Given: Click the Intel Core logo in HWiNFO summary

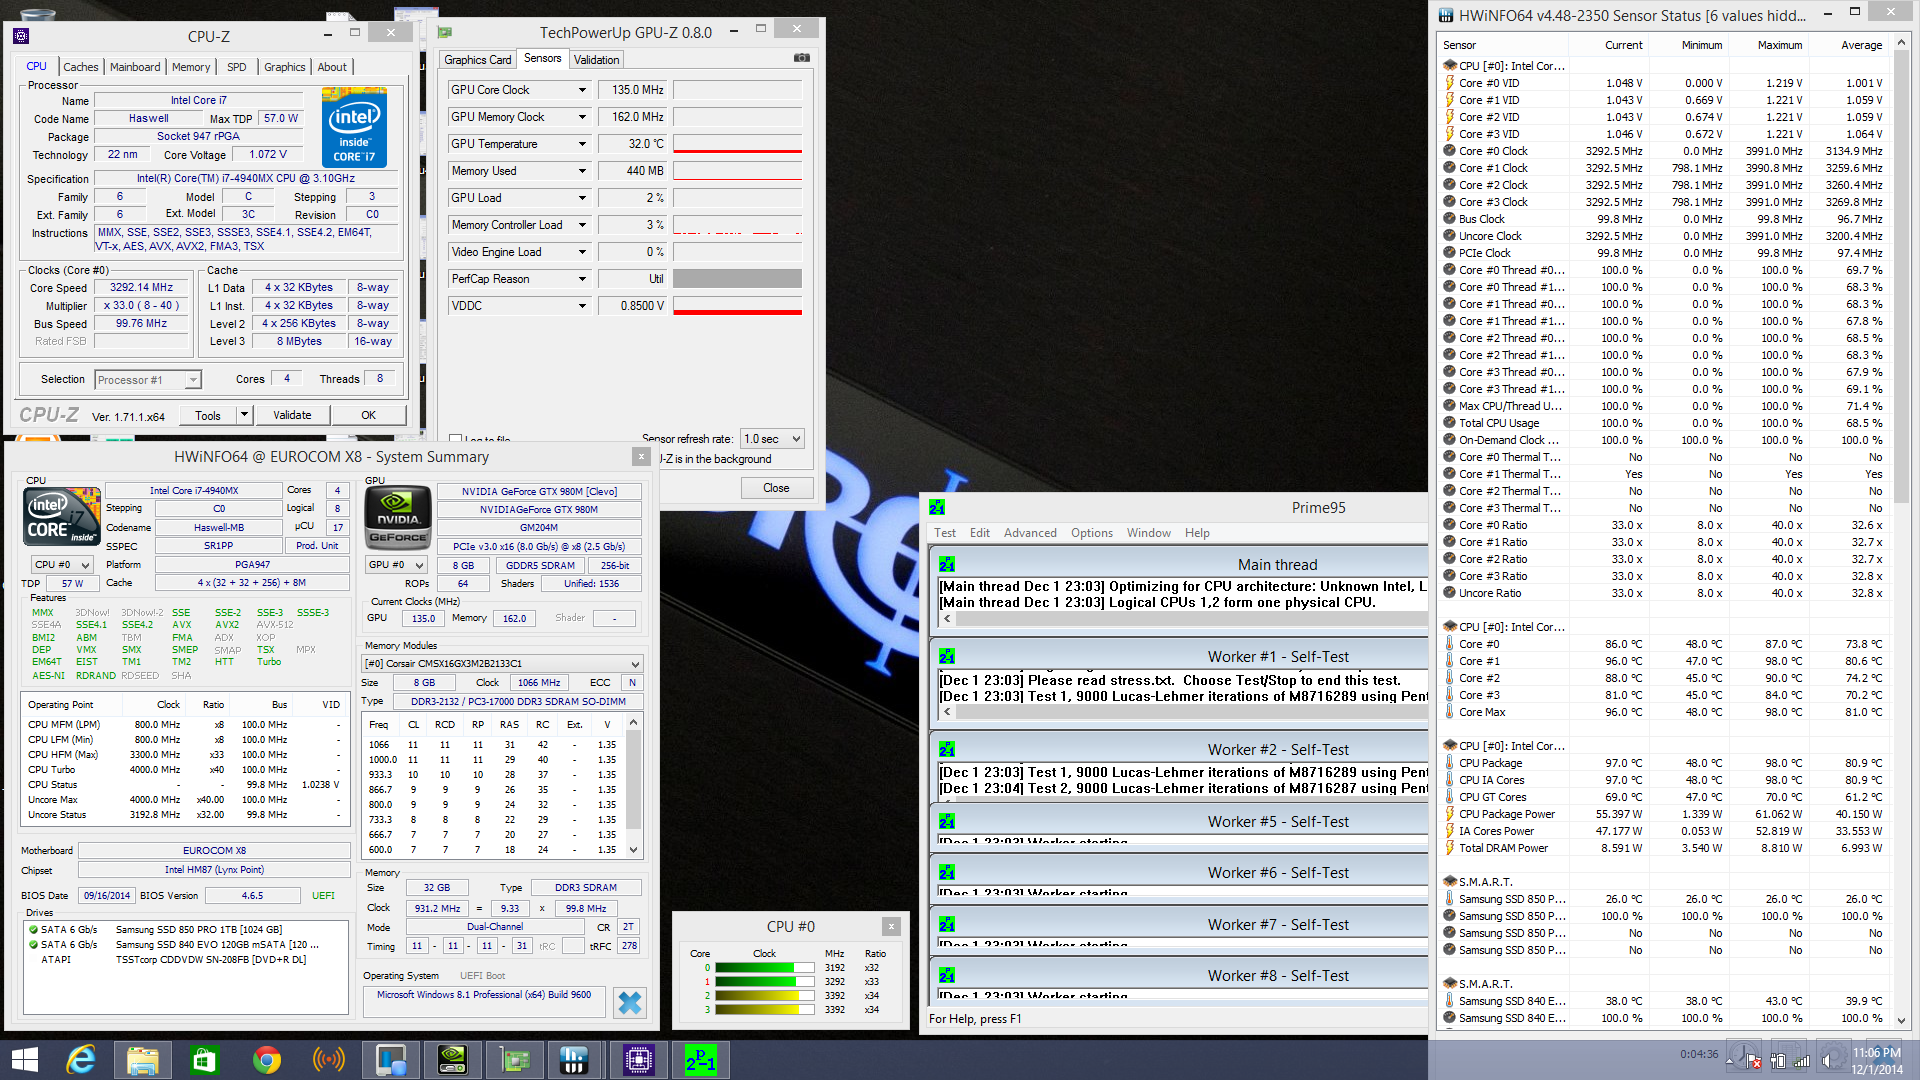Looking at the screenshot, I should (x=62, y=515).
